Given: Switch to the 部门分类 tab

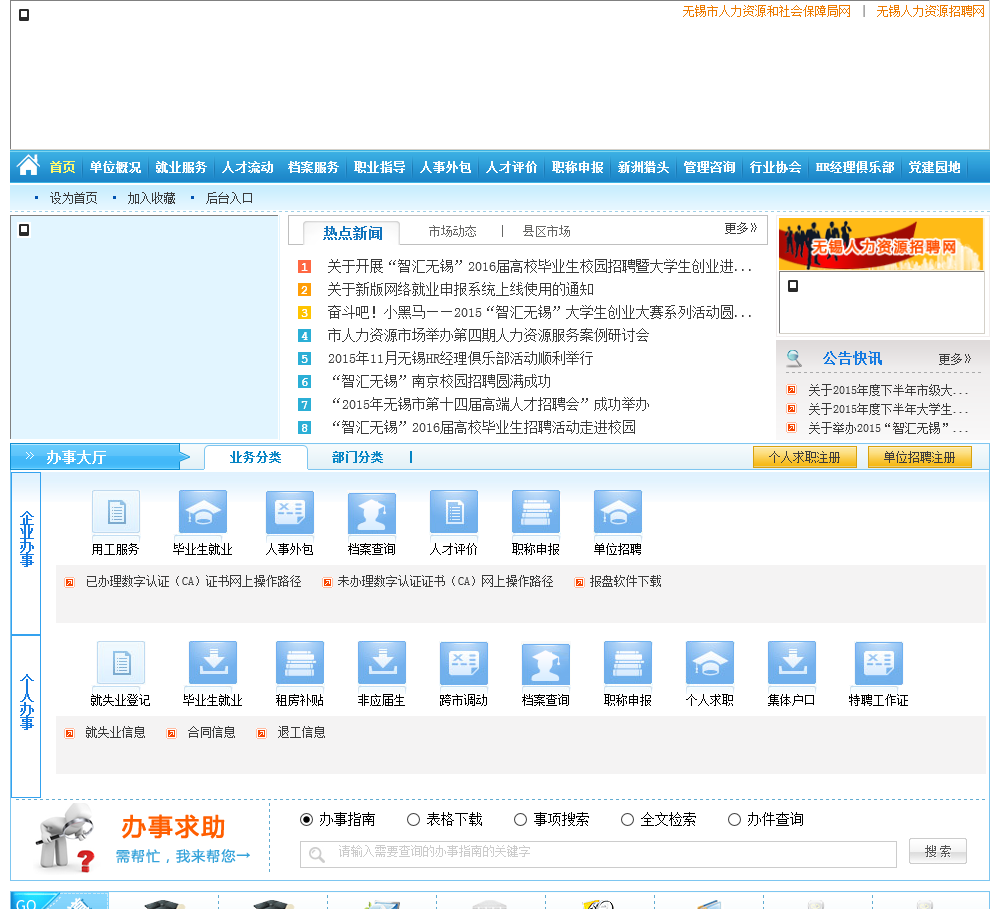Looking at the screenshot, I should (x=357, y=458).
